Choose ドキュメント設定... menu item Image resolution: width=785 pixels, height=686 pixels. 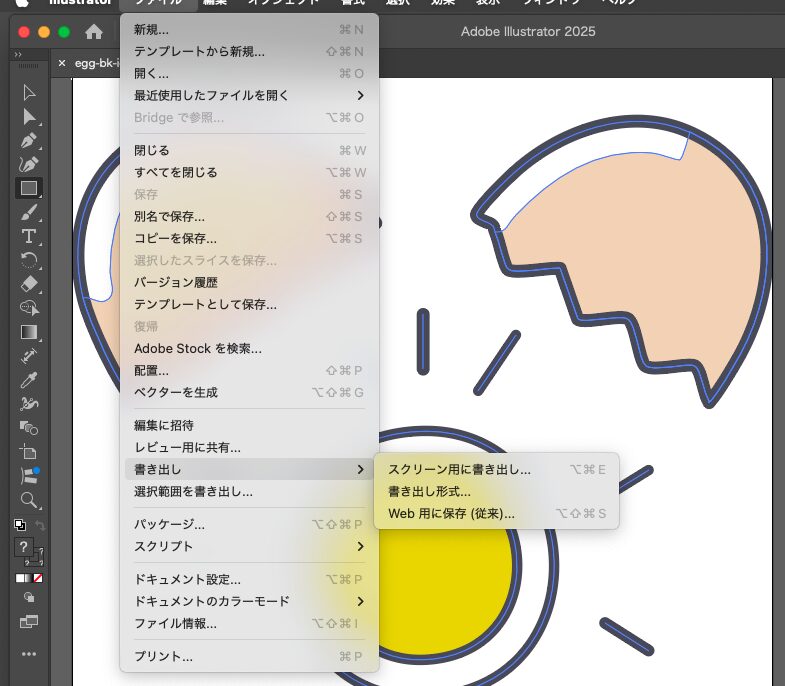click(x=249, y=579)
